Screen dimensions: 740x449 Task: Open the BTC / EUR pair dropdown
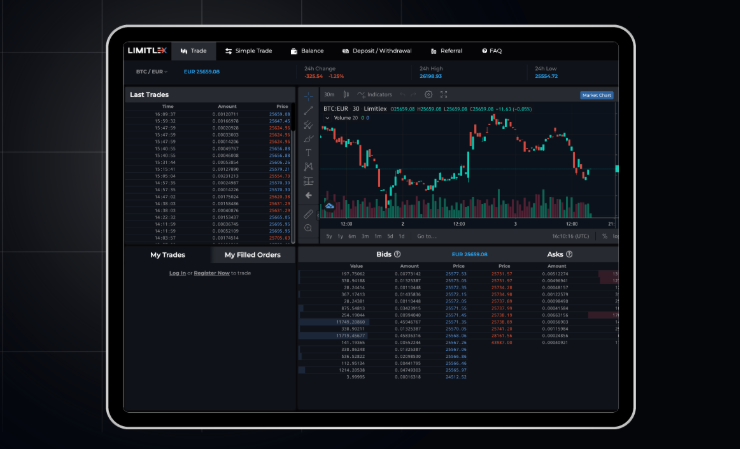[152, 72]
